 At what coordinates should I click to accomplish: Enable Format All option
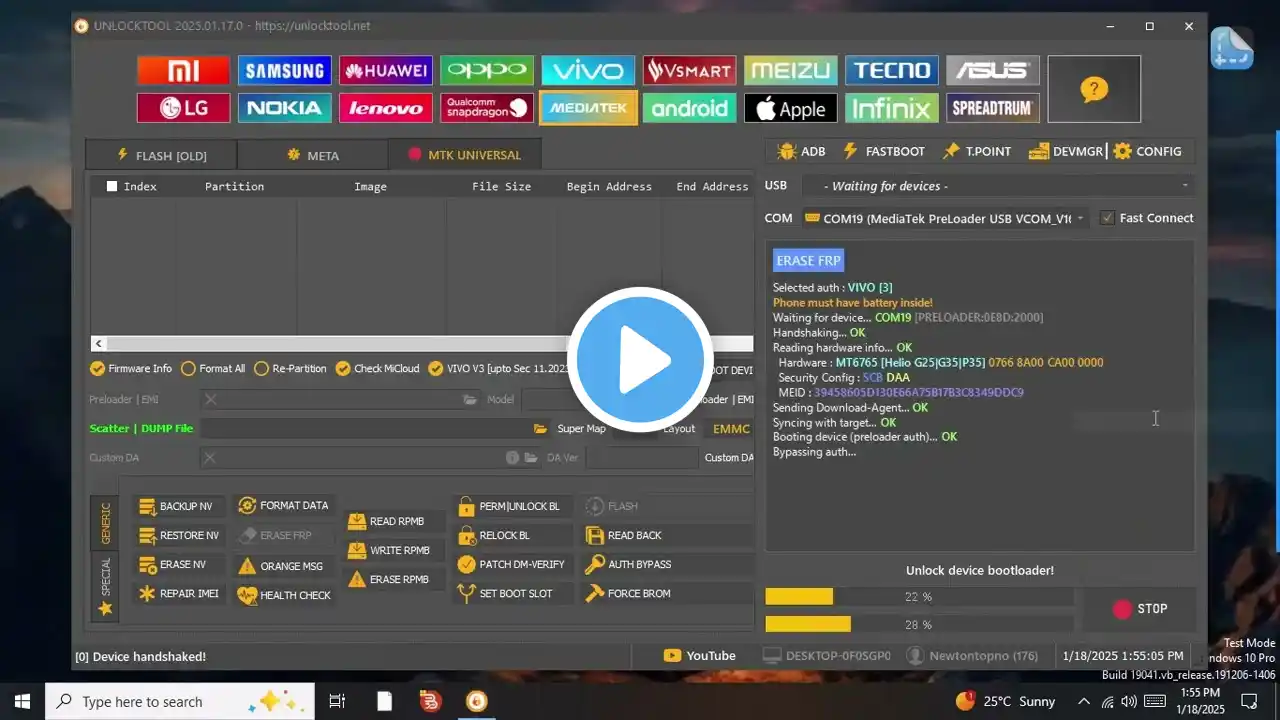pyautogui.click(x=213, y=368)
